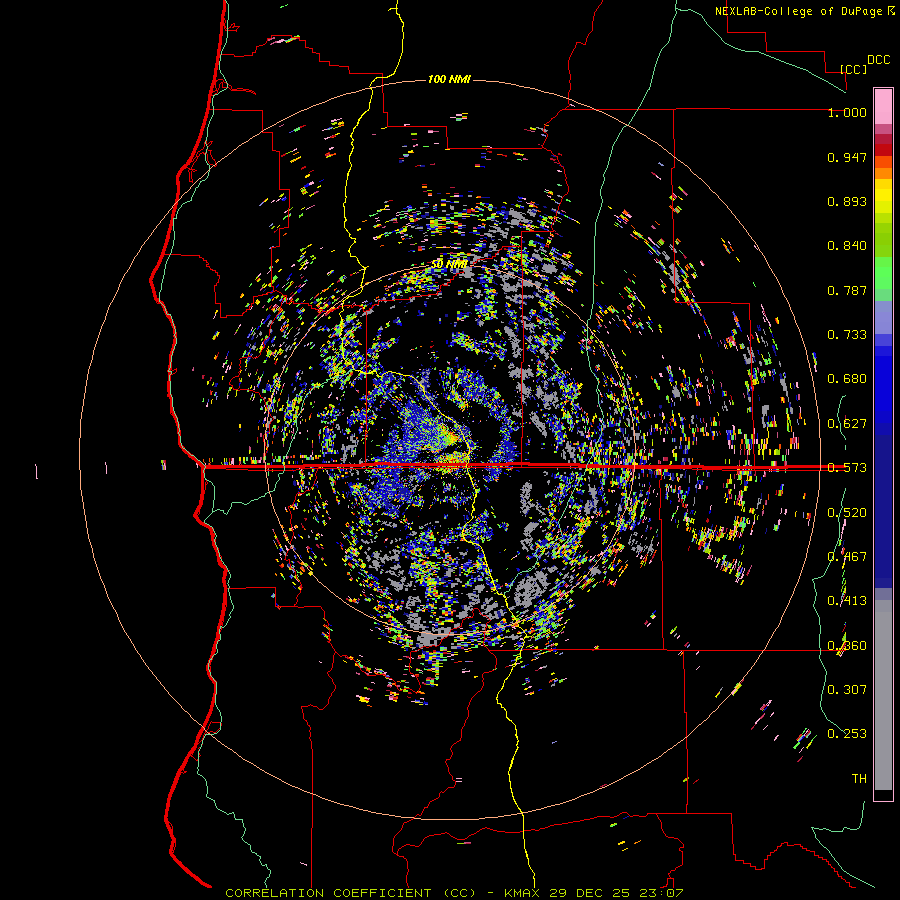The height and width of the screenshot is (900, 900).
Task: Click the 0.840 scale value
Action: click(x=847, y=246)
